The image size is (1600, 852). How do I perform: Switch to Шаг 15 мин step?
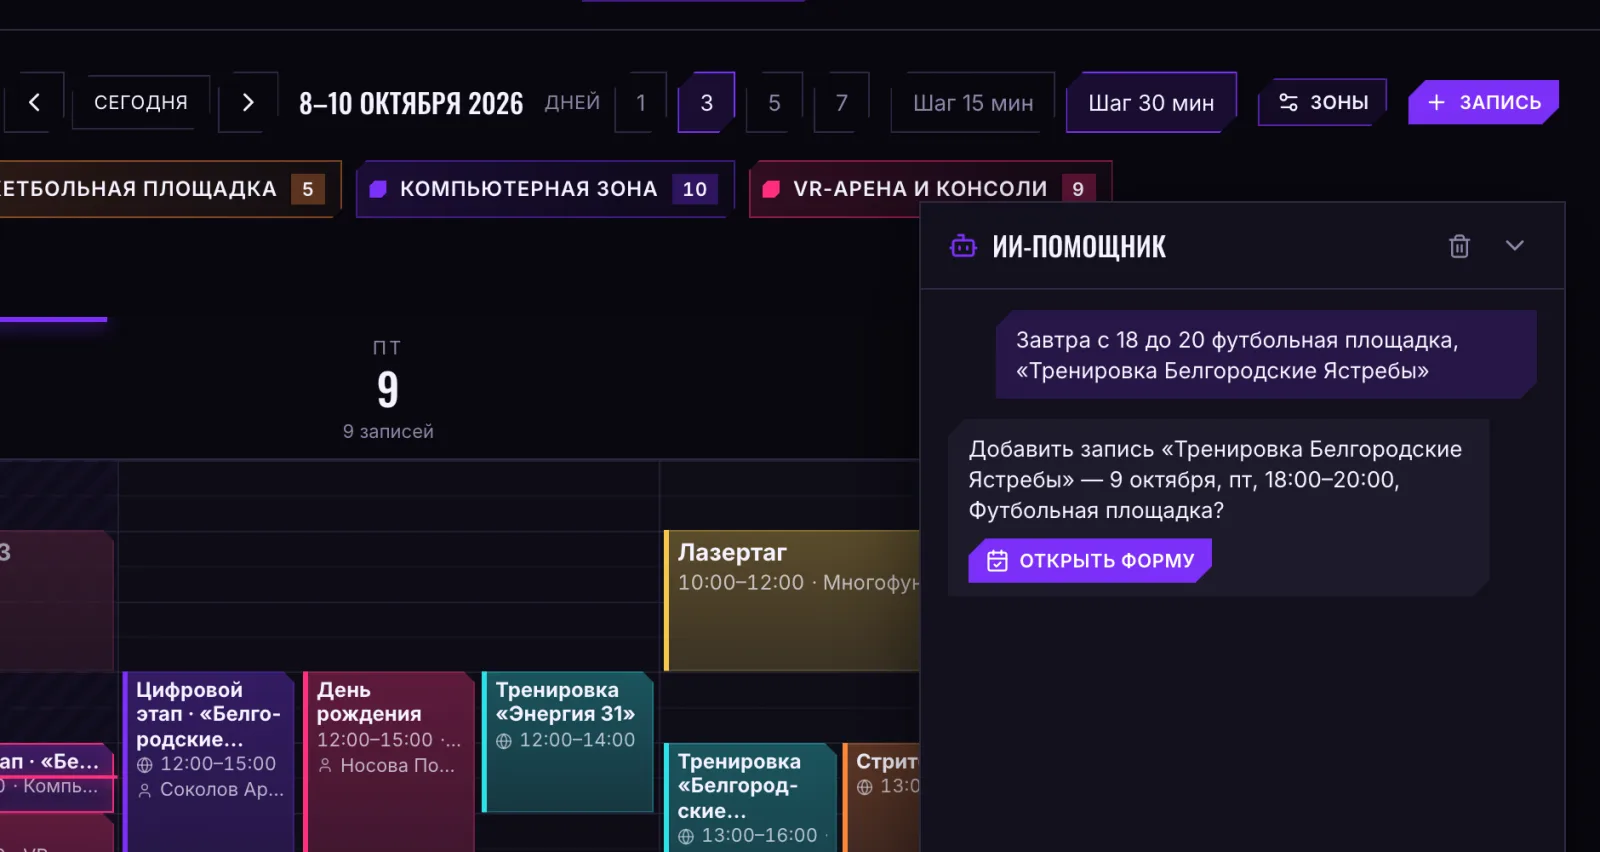pyautogui.click(x=973, y=102)
